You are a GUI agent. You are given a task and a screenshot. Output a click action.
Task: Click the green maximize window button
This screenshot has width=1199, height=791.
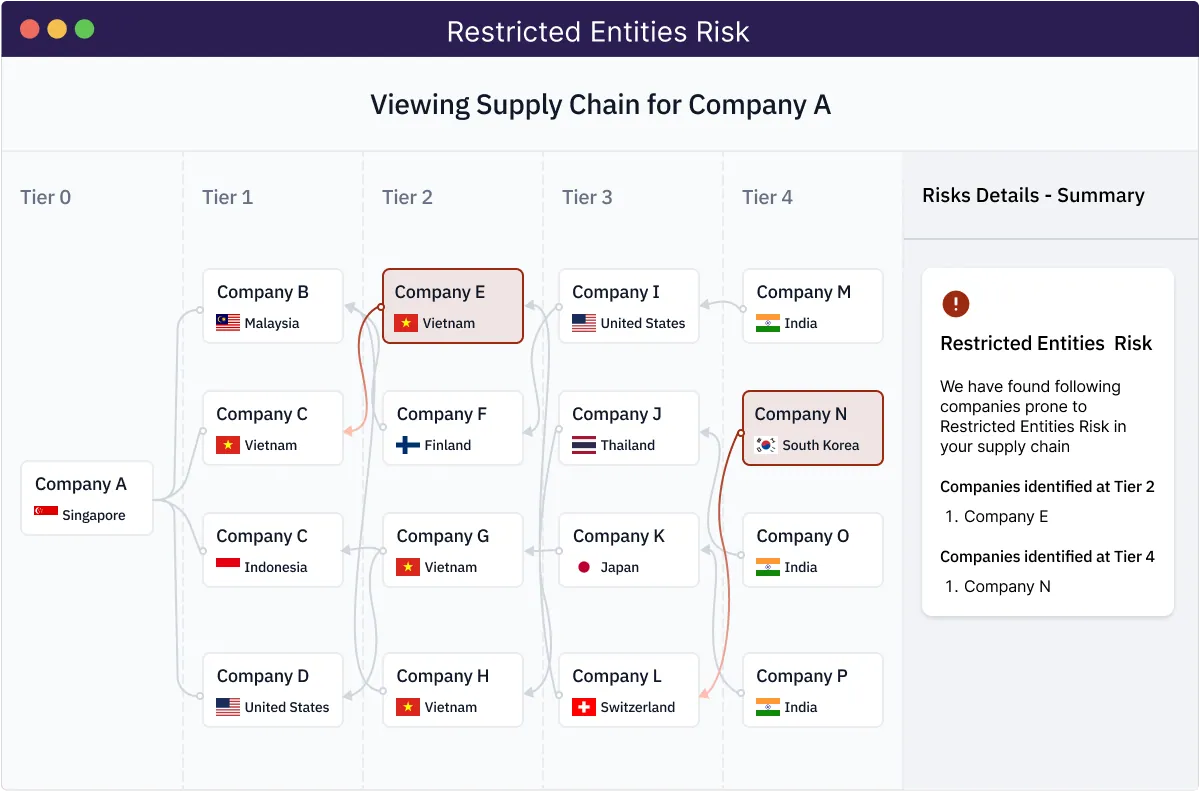pos(85,29)
